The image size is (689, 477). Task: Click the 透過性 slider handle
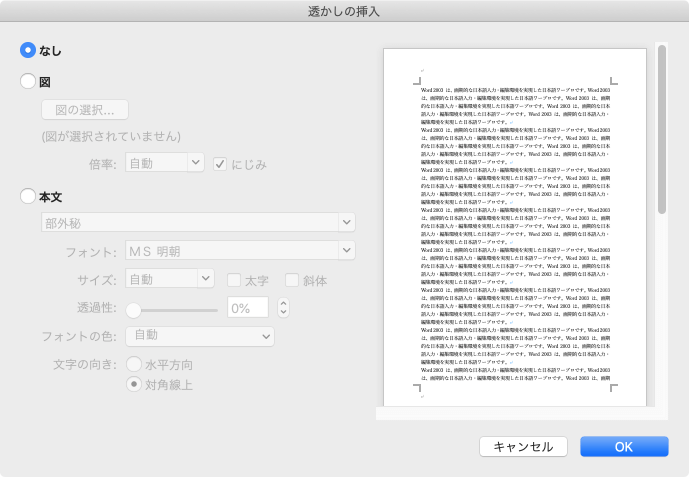[x=134, y=310]
